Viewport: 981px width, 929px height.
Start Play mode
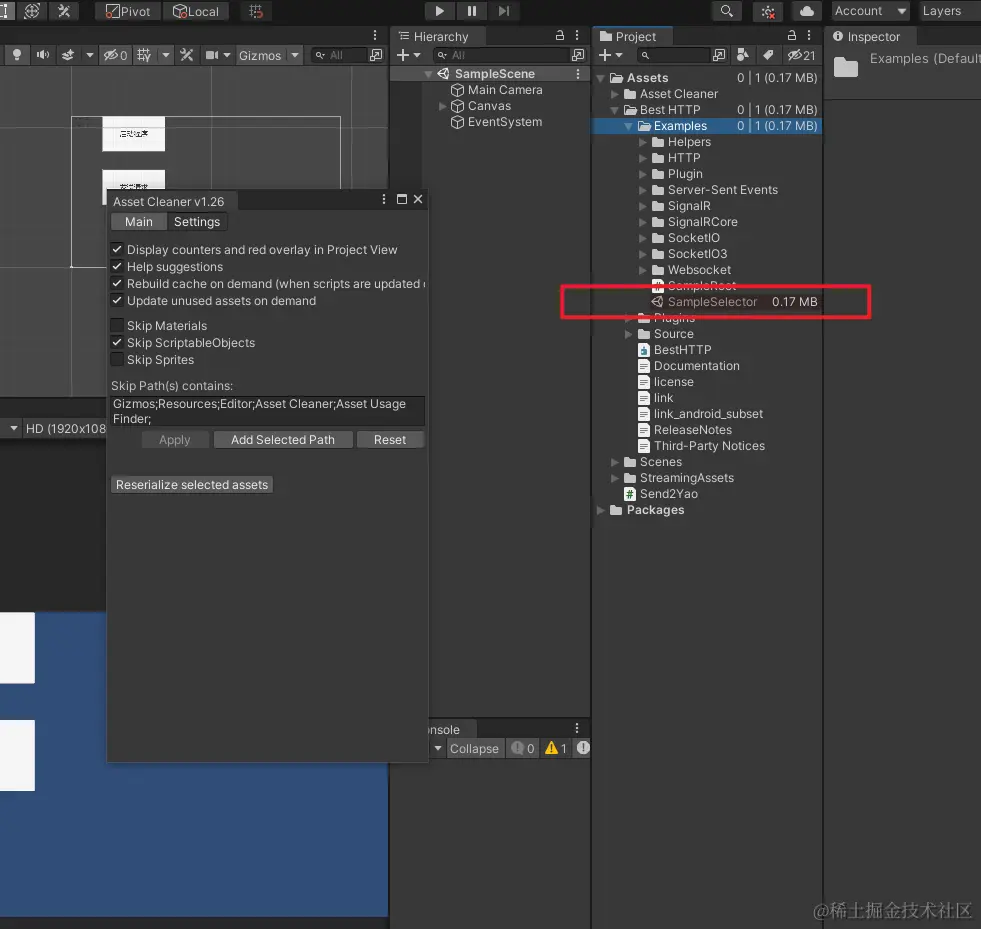tap(439, 11)
